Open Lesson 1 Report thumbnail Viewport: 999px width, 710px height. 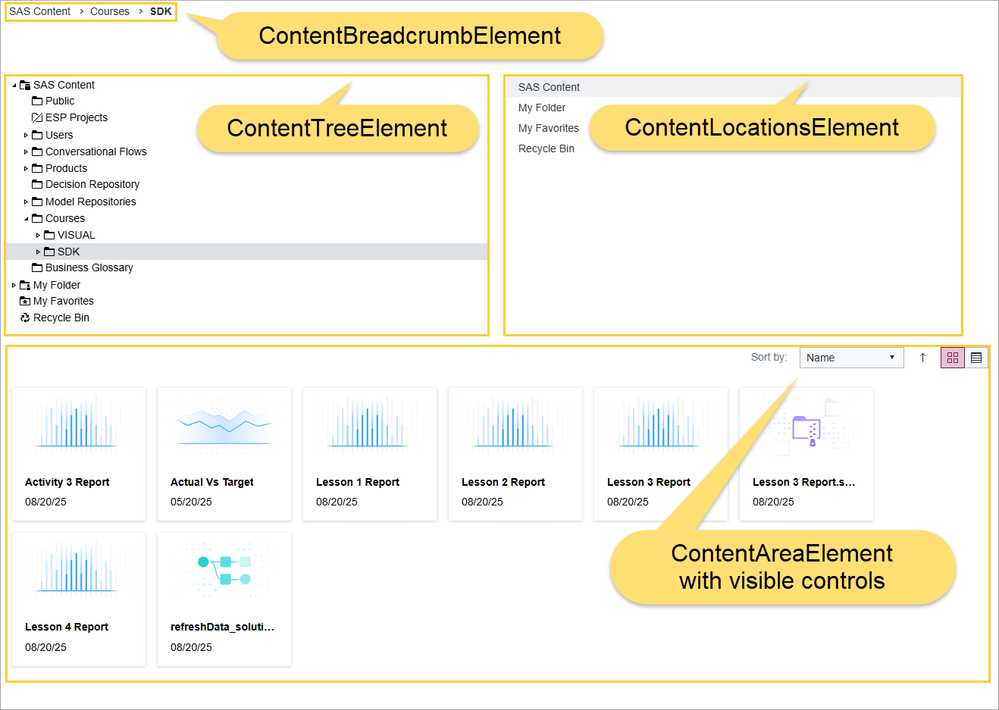[x=370, y=423]
